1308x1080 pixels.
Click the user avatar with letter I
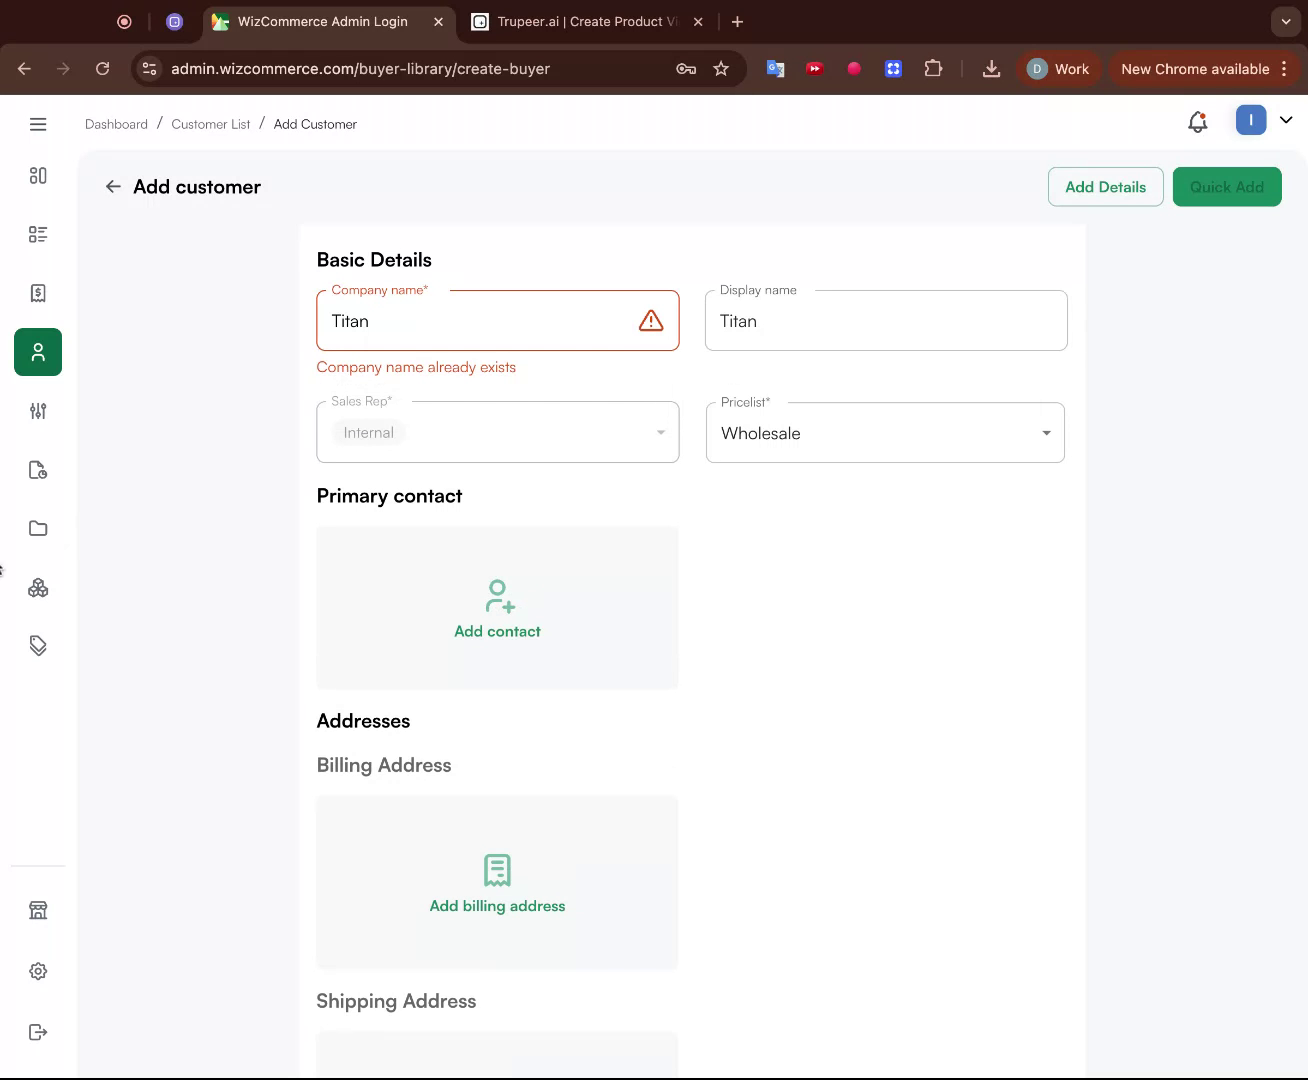(1251, 120)
